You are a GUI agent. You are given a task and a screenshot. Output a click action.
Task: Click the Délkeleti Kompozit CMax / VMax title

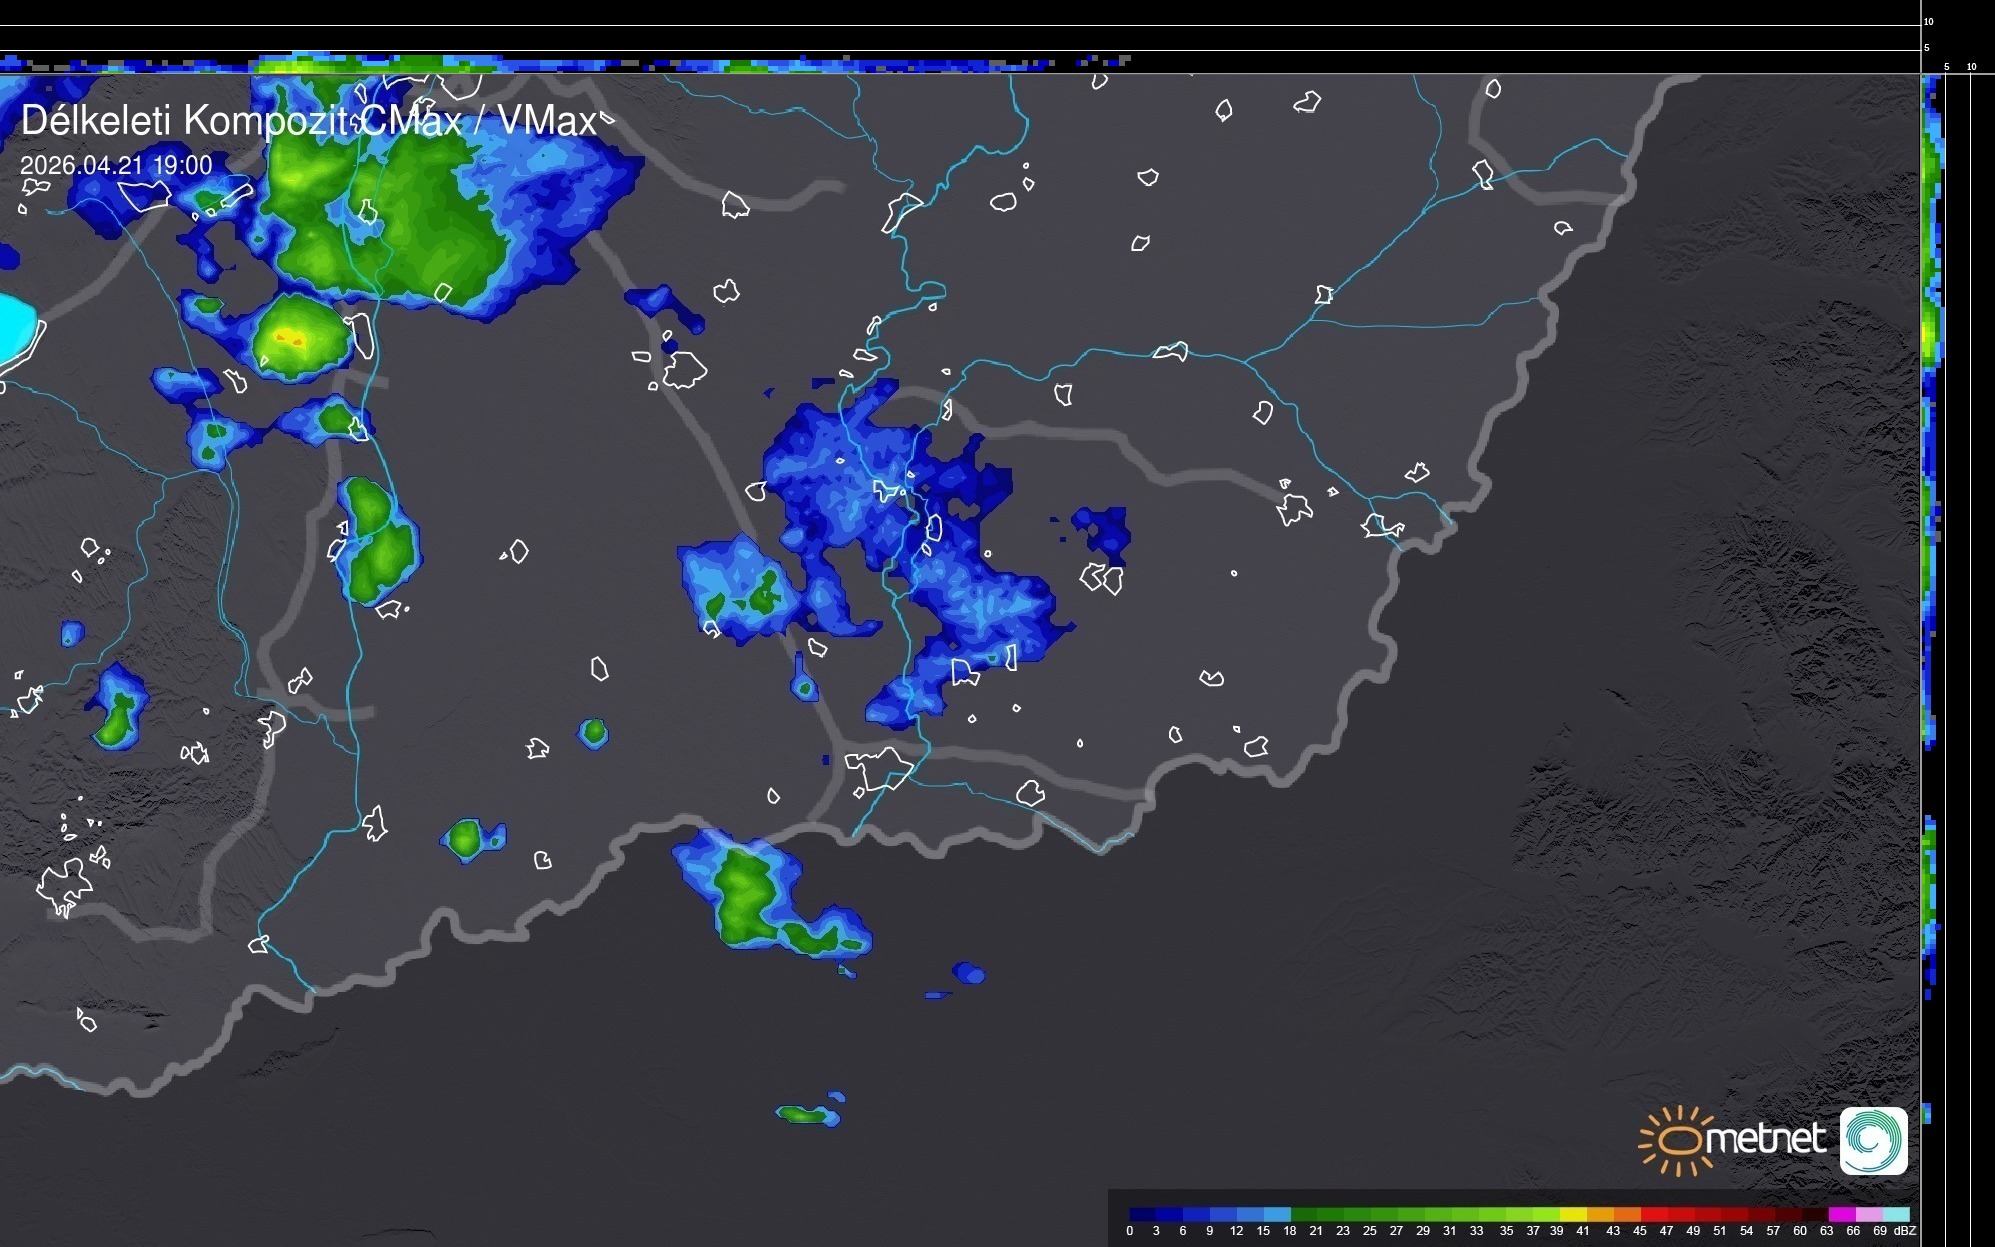point(308,121)
